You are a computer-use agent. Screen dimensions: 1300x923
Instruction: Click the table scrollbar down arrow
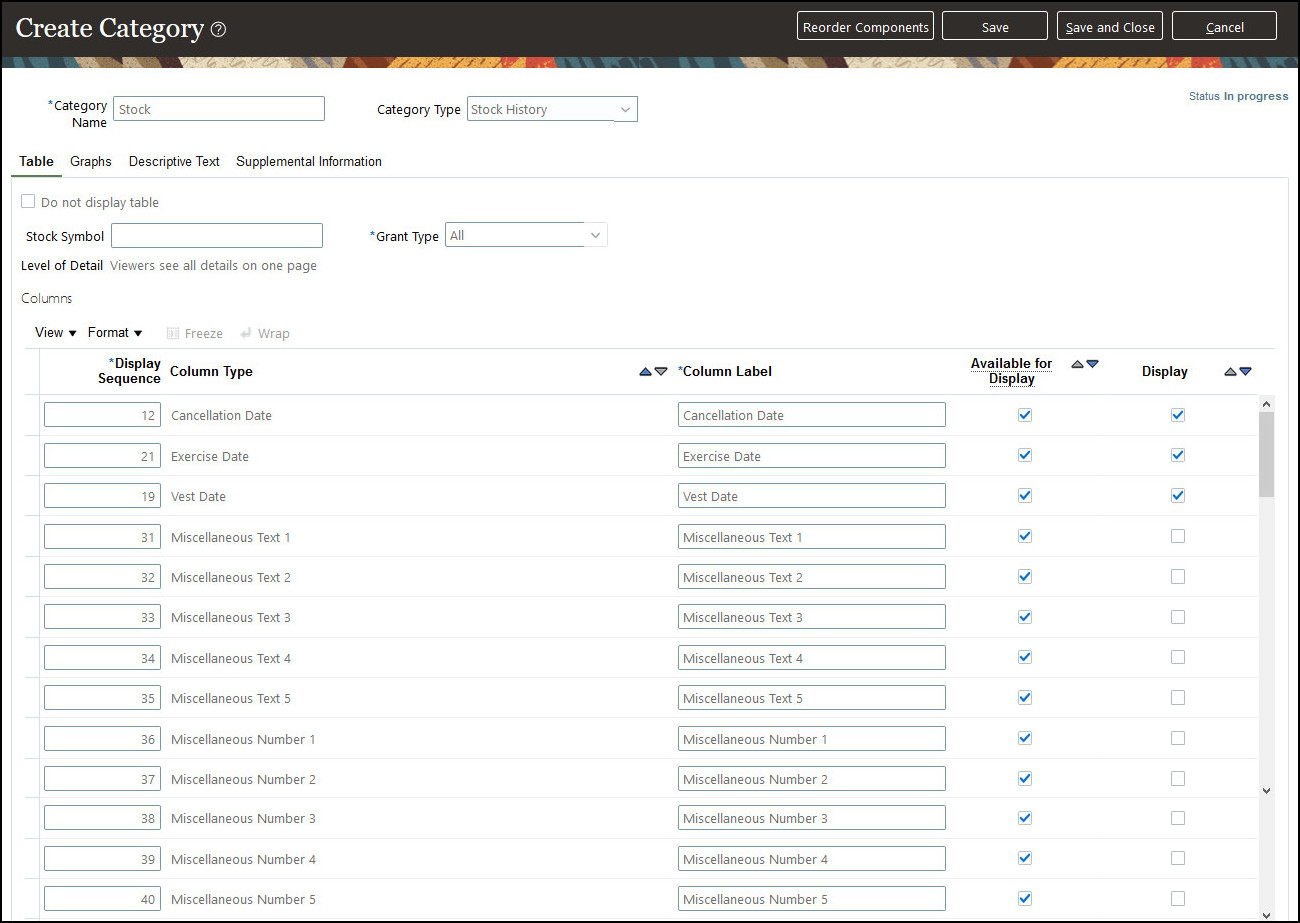pos(1267,790)
